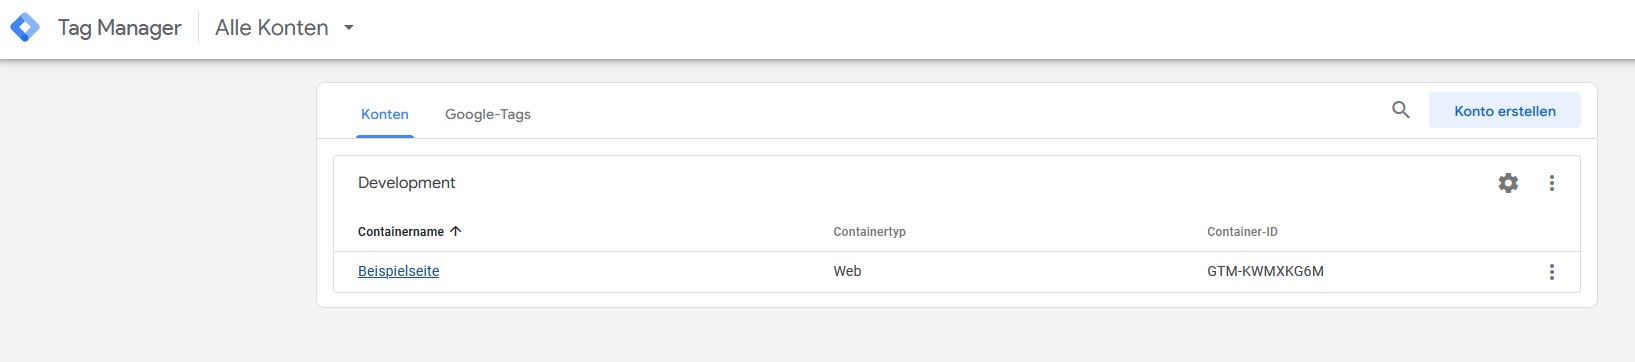Viewport: 1635px width, 362px height.
Task: Click the sort arrow beside Containername
Action: (456, 231)
